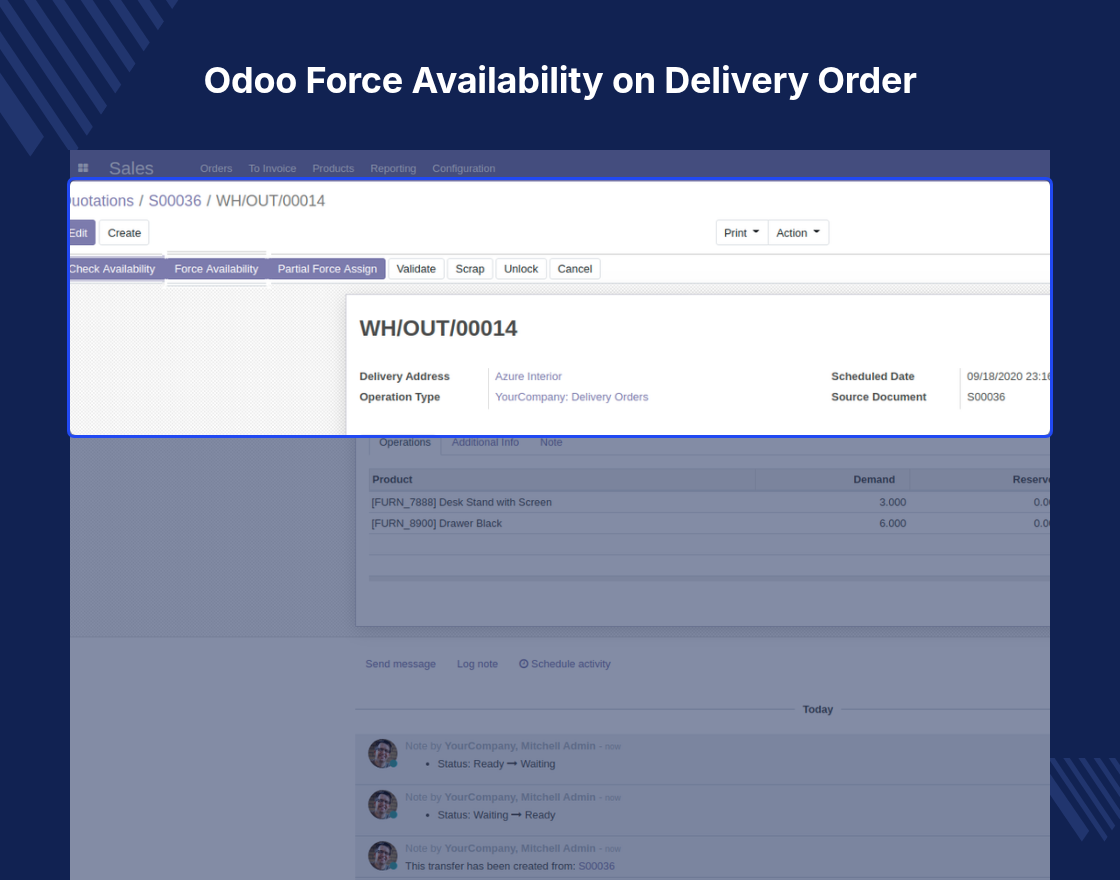
Task: Open Azure Interior delivery address link
Action: pyautogui.click(x=529, y=376)
